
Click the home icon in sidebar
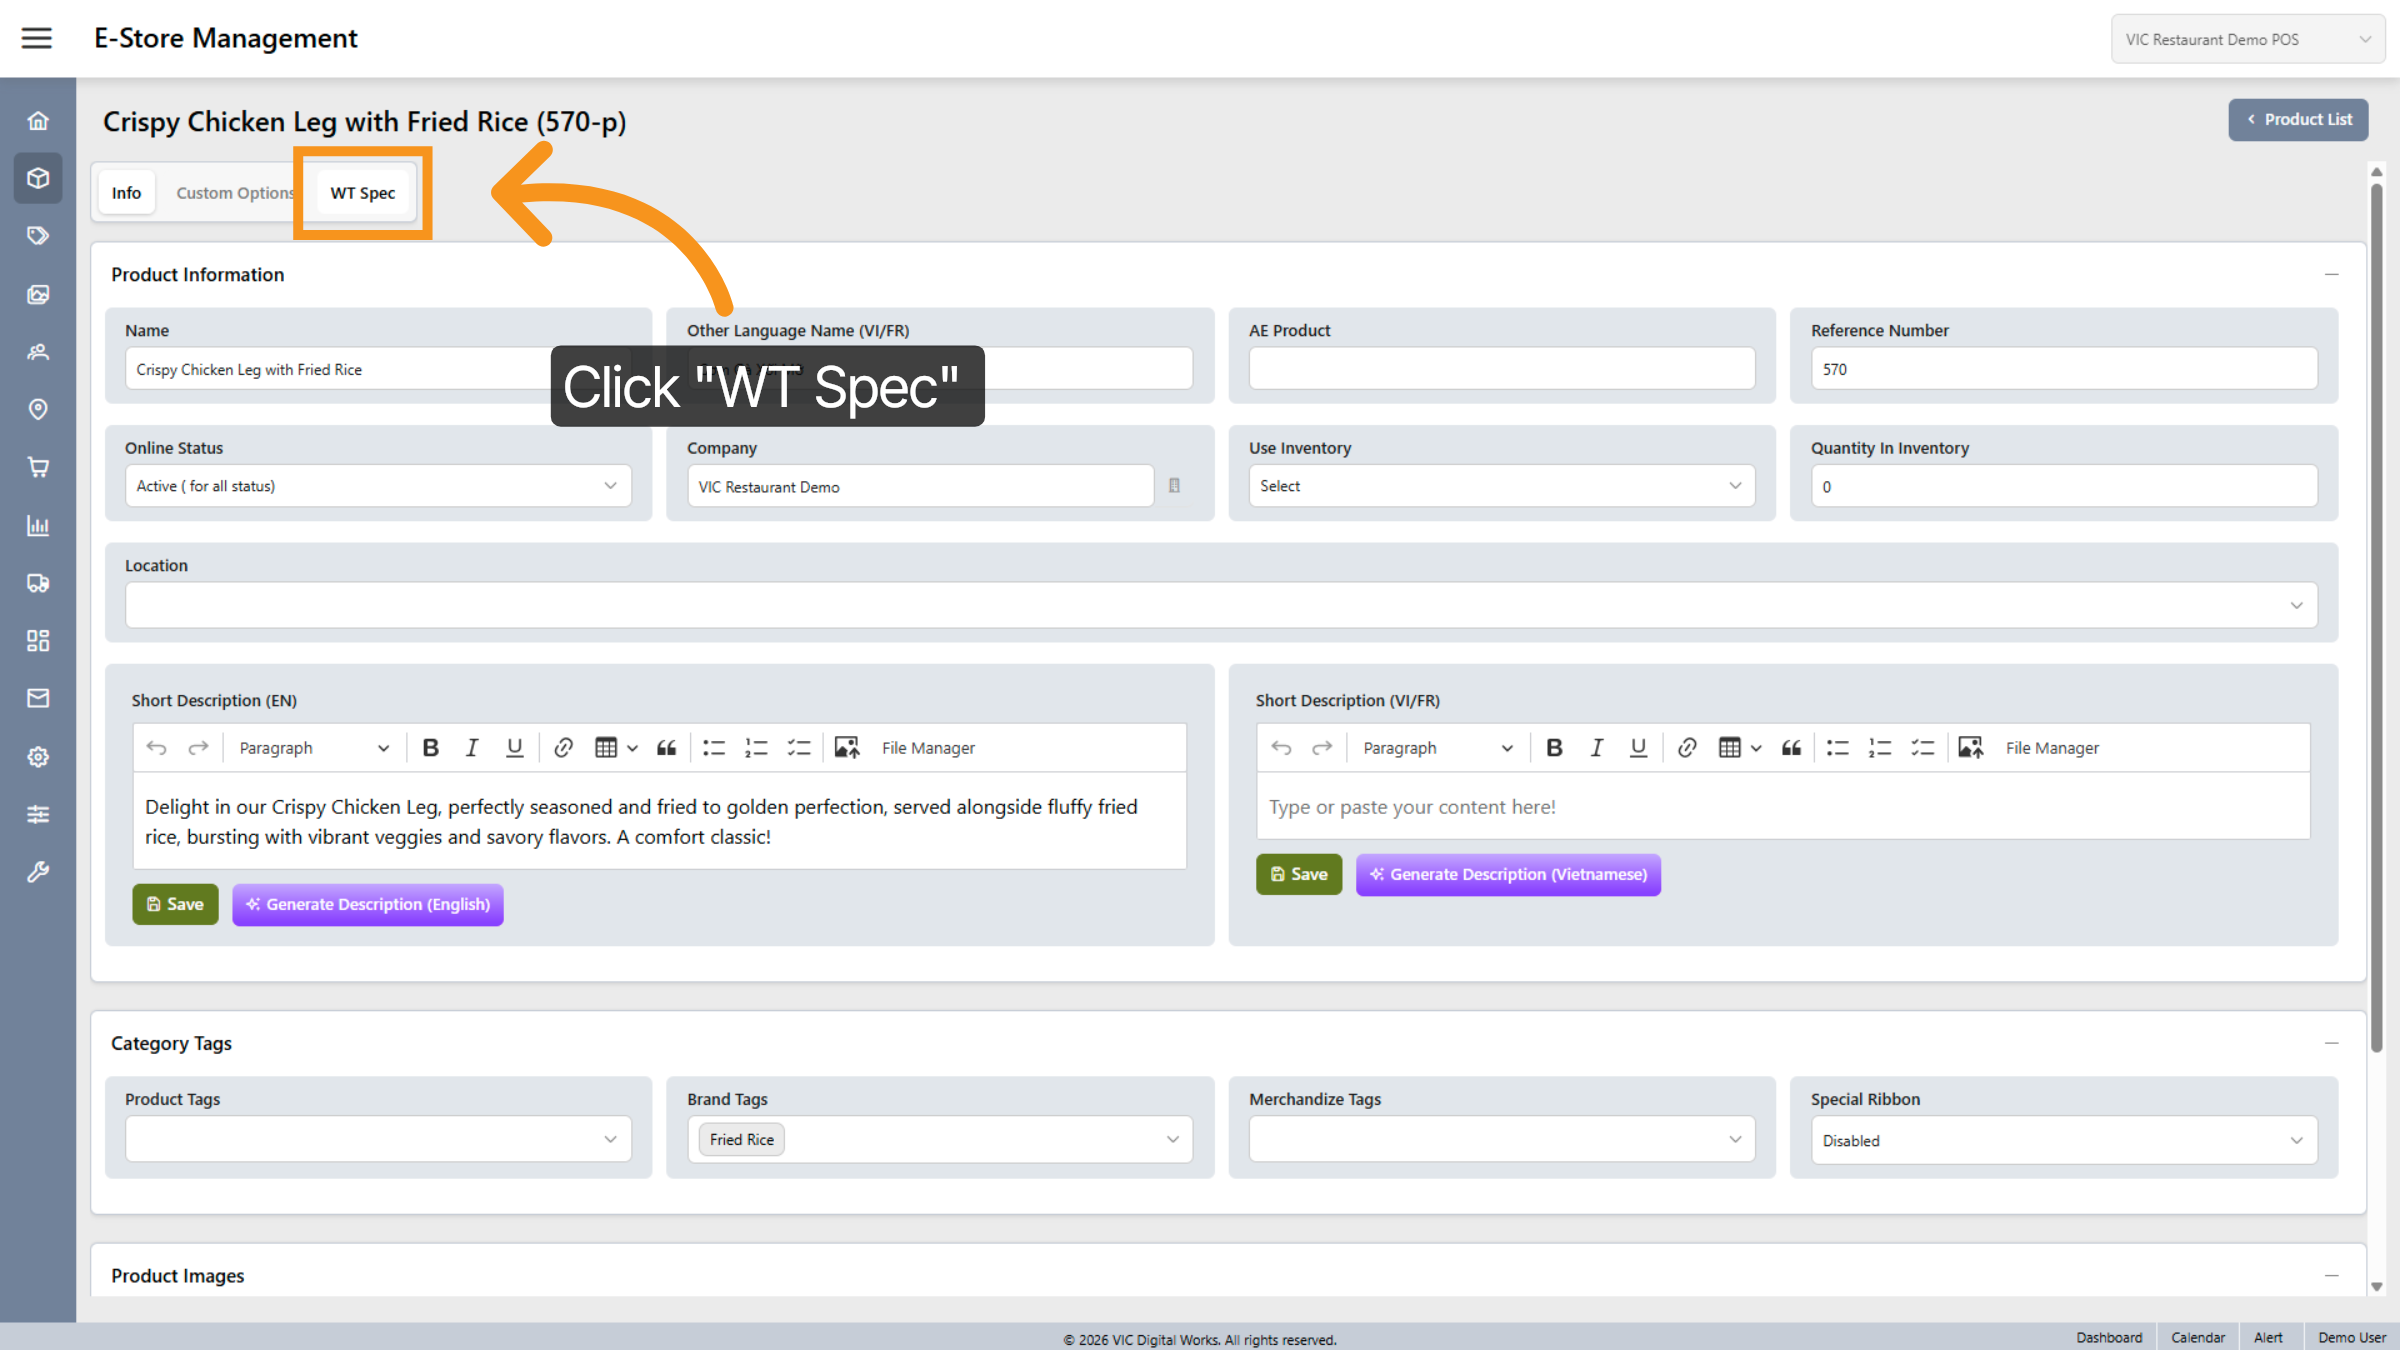(x=38, y=121)
